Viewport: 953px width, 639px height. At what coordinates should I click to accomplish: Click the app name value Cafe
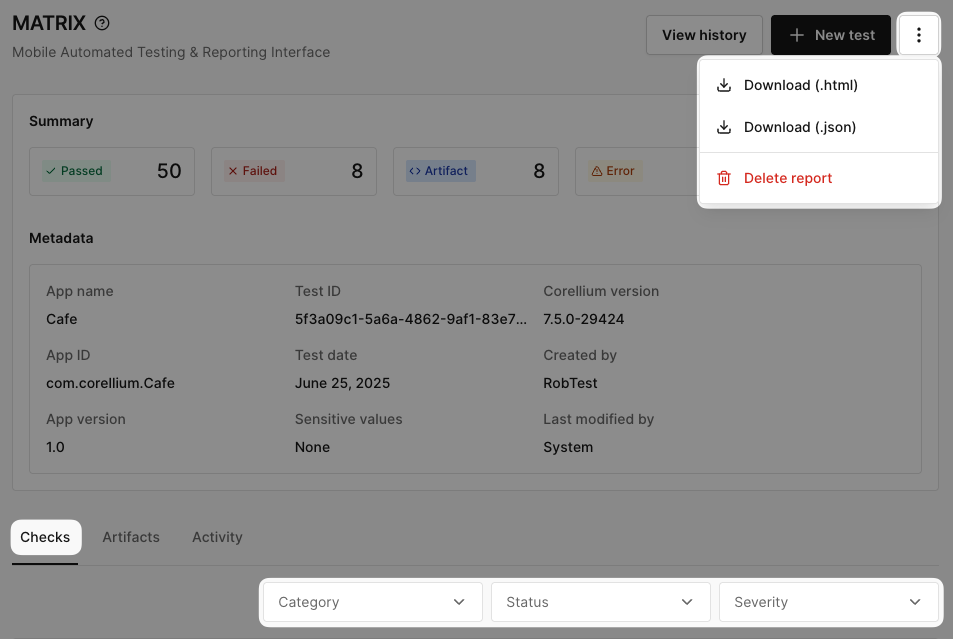61,319
